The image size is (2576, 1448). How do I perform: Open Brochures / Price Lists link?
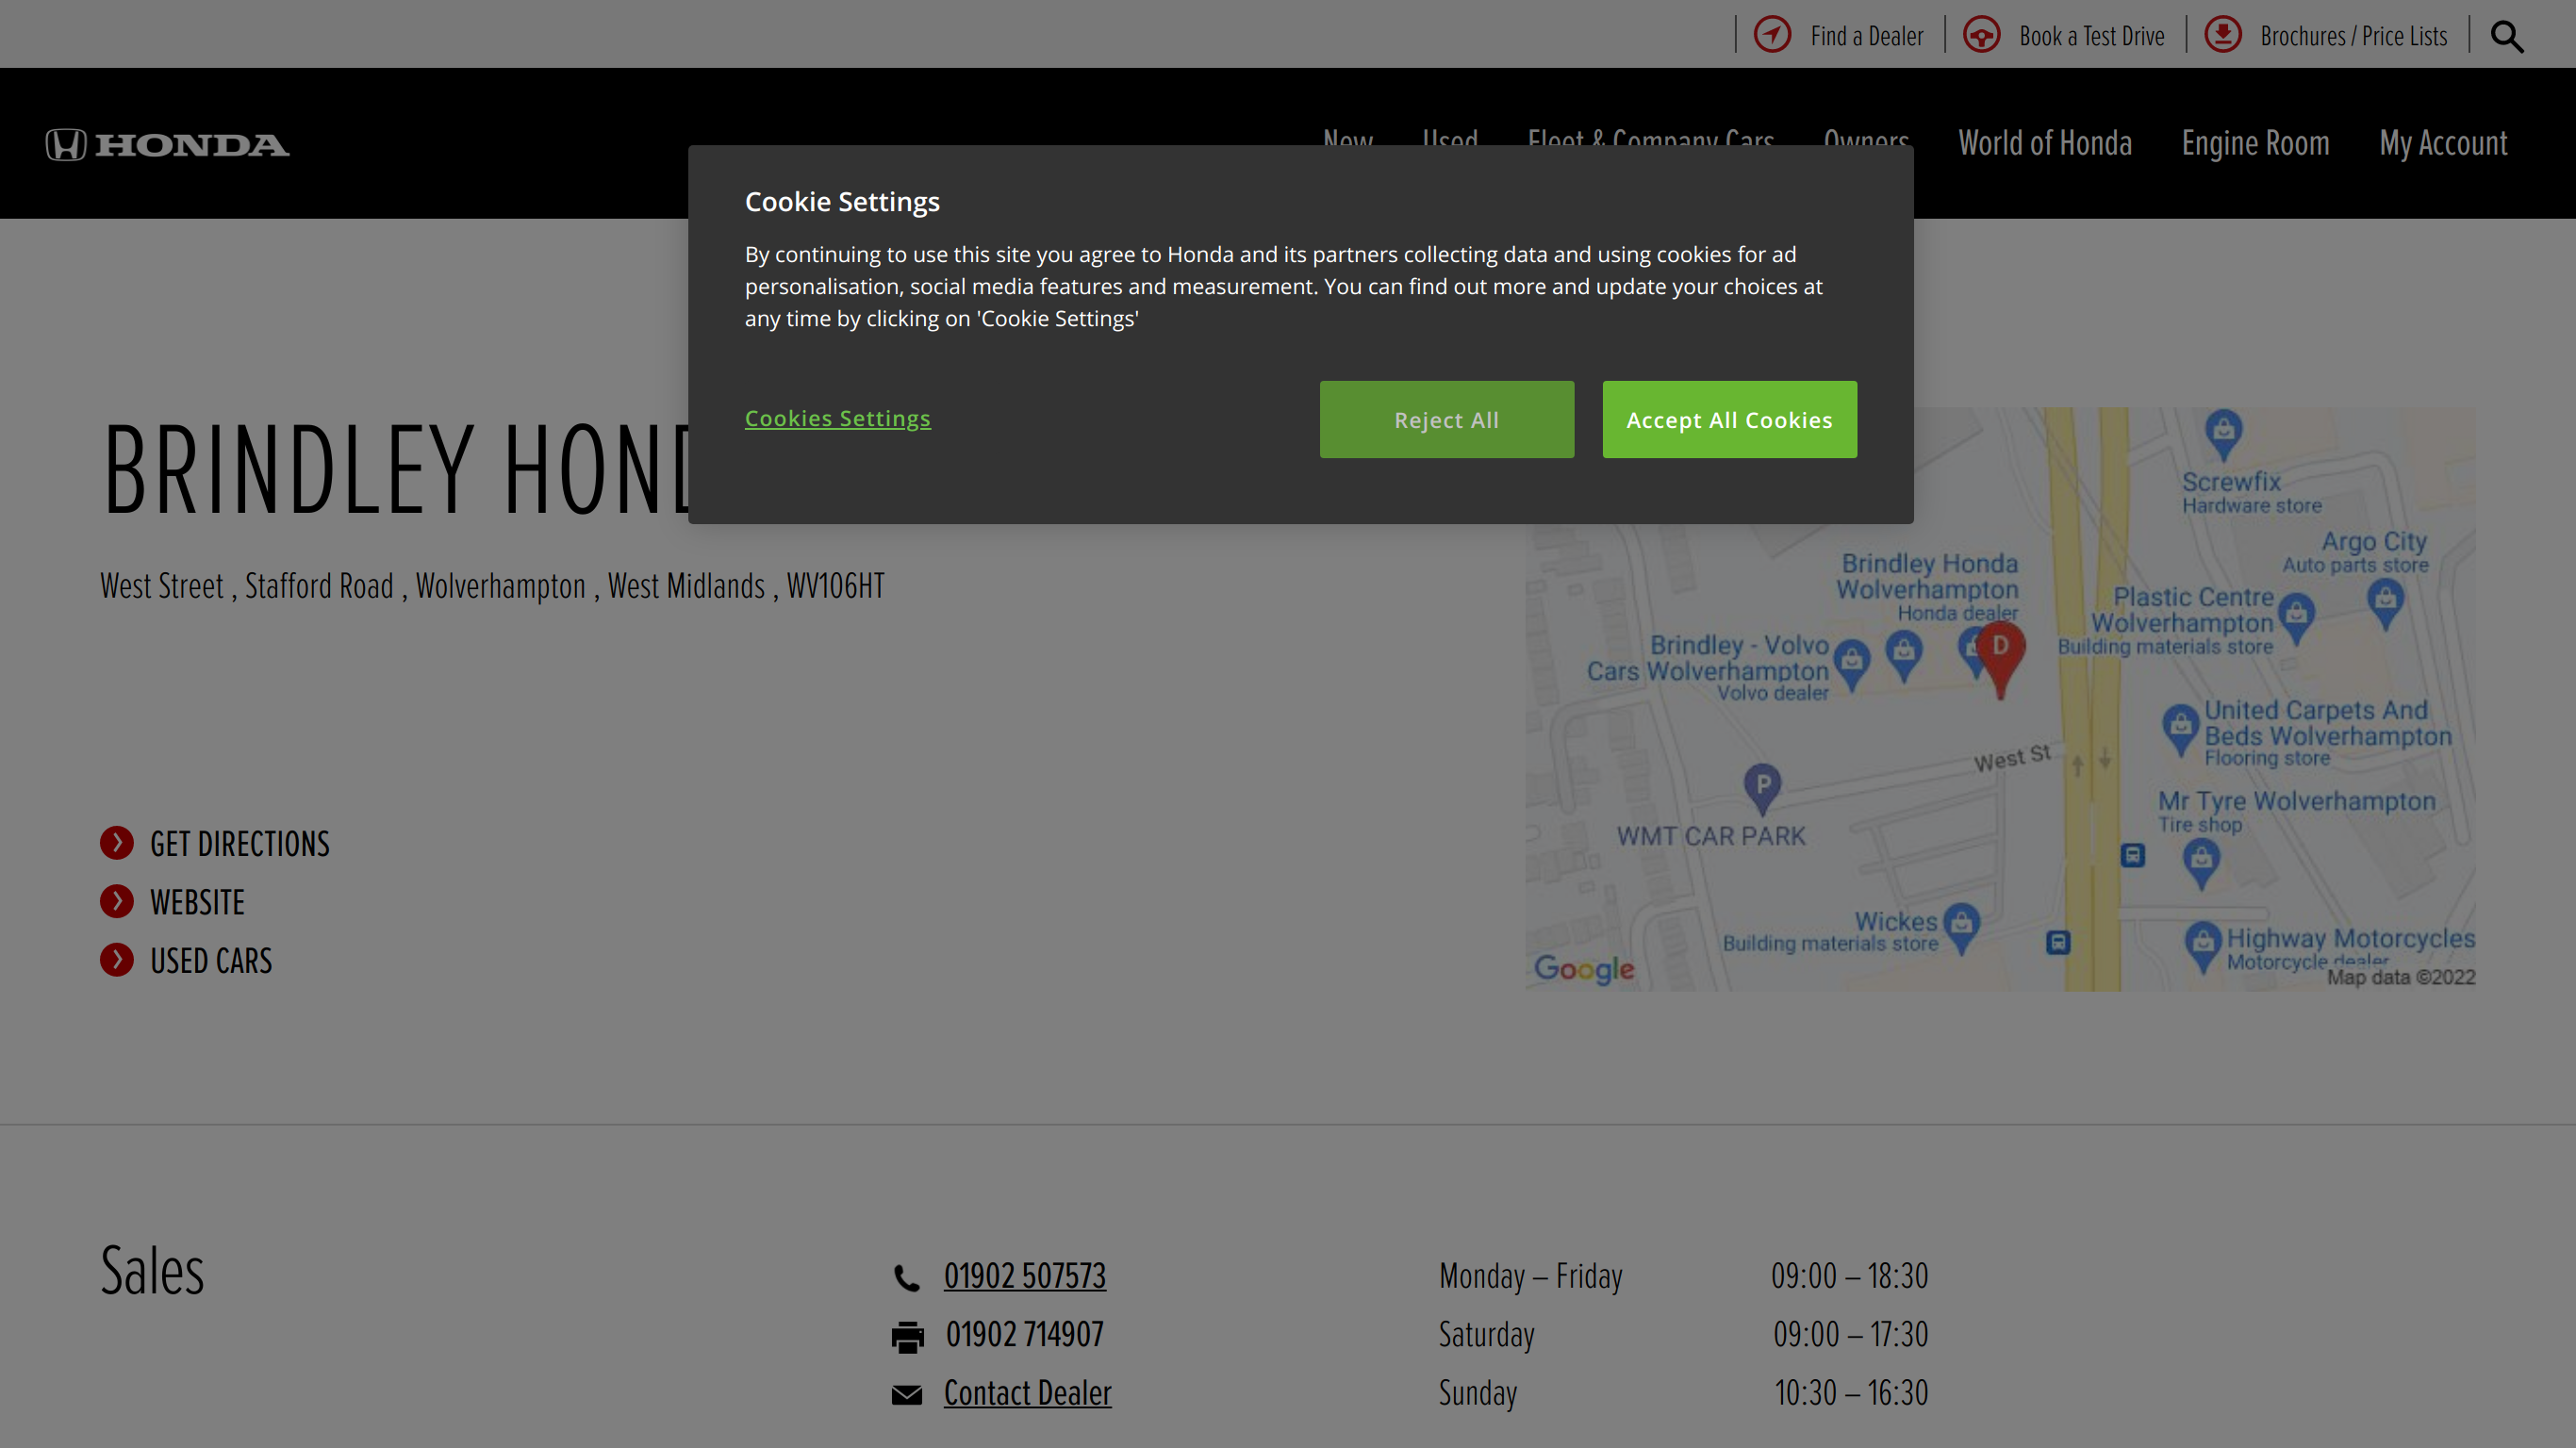2354,36
